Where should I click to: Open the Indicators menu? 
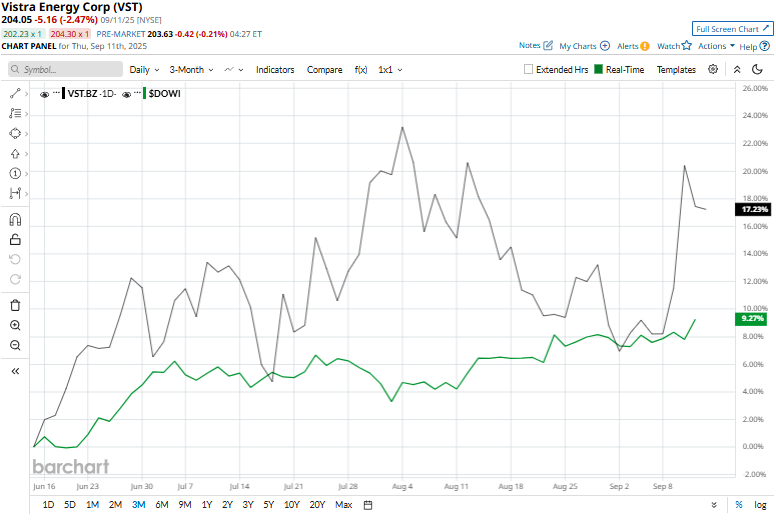(275, 70)
